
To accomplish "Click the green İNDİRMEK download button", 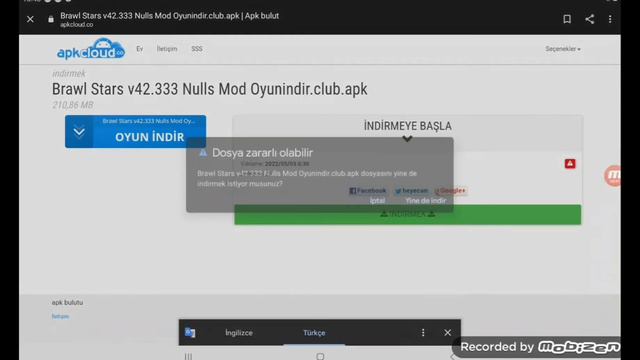I will [407, 215].
